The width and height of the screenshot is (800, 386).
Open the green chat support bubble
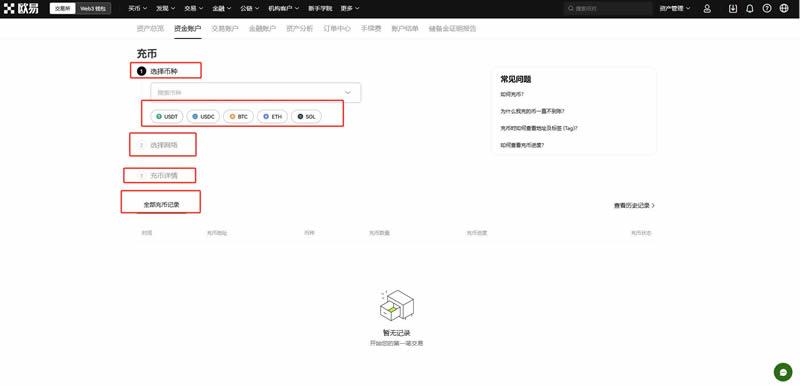click(x=783, y=372)
